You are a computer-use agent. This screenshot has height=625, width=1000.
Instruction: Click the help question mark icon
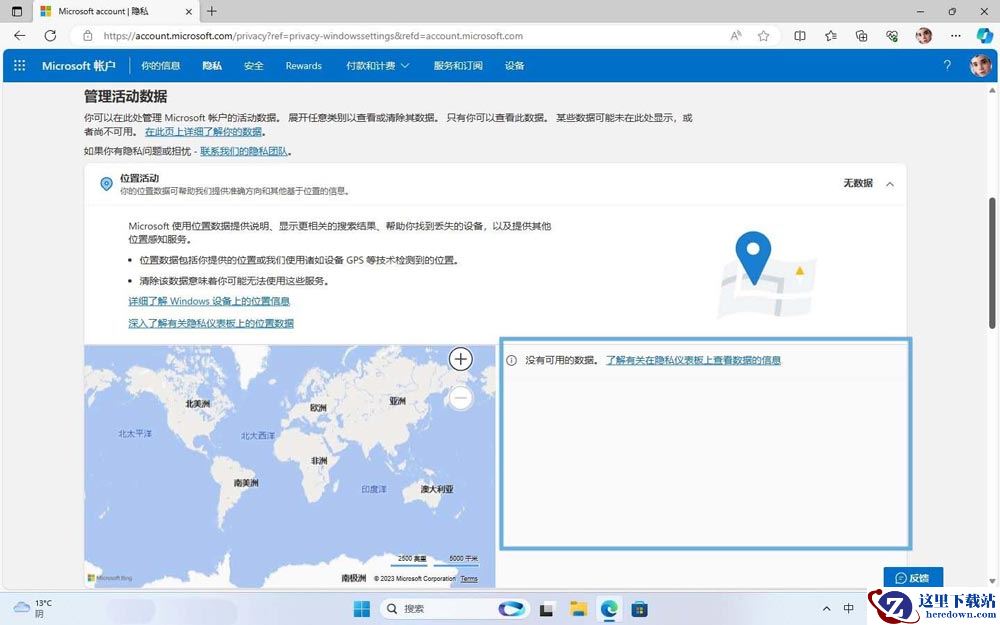(x=947, y=66)
